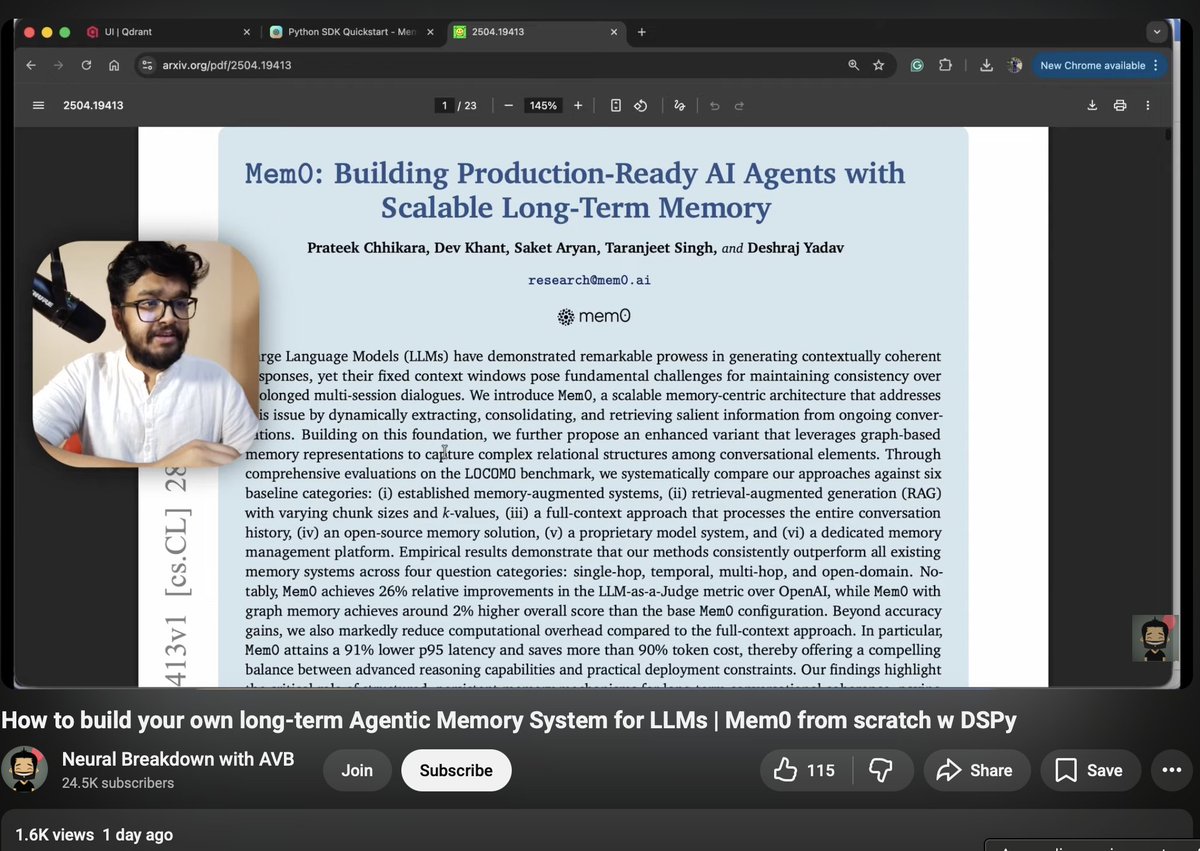Click the paper title Mem0 heading
The image size is (1200, 851).
(575, 189)
